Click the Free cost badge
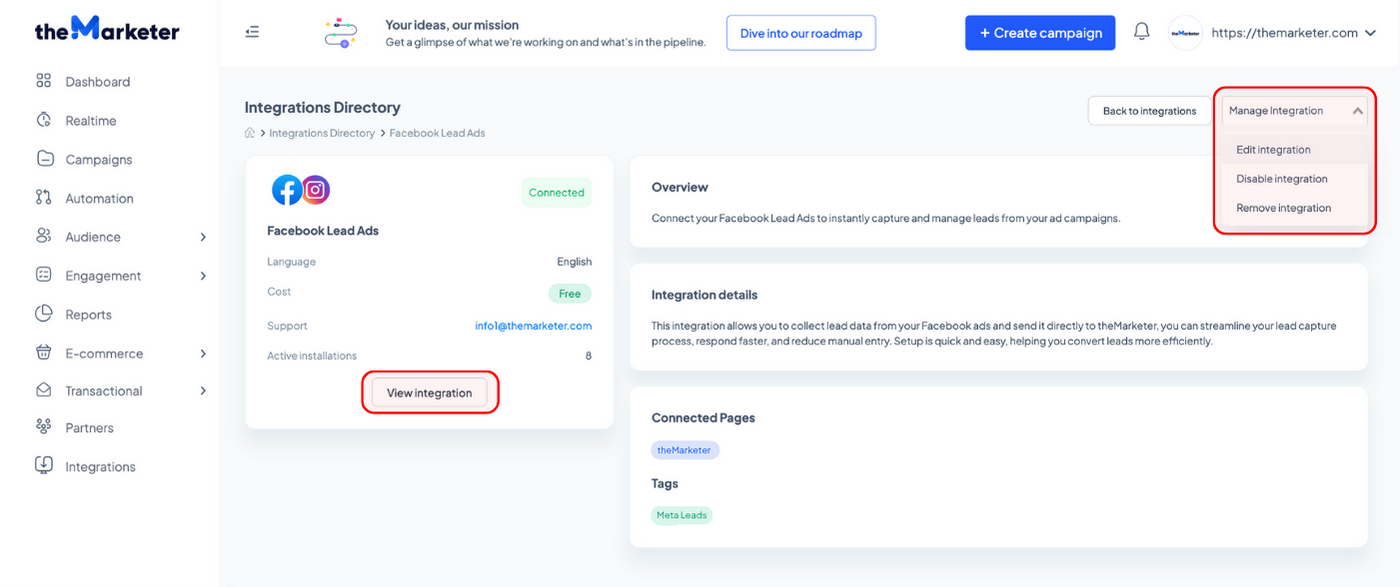Screen dimensions: 1400x587 pyautogui.click(x=570, y=294)
